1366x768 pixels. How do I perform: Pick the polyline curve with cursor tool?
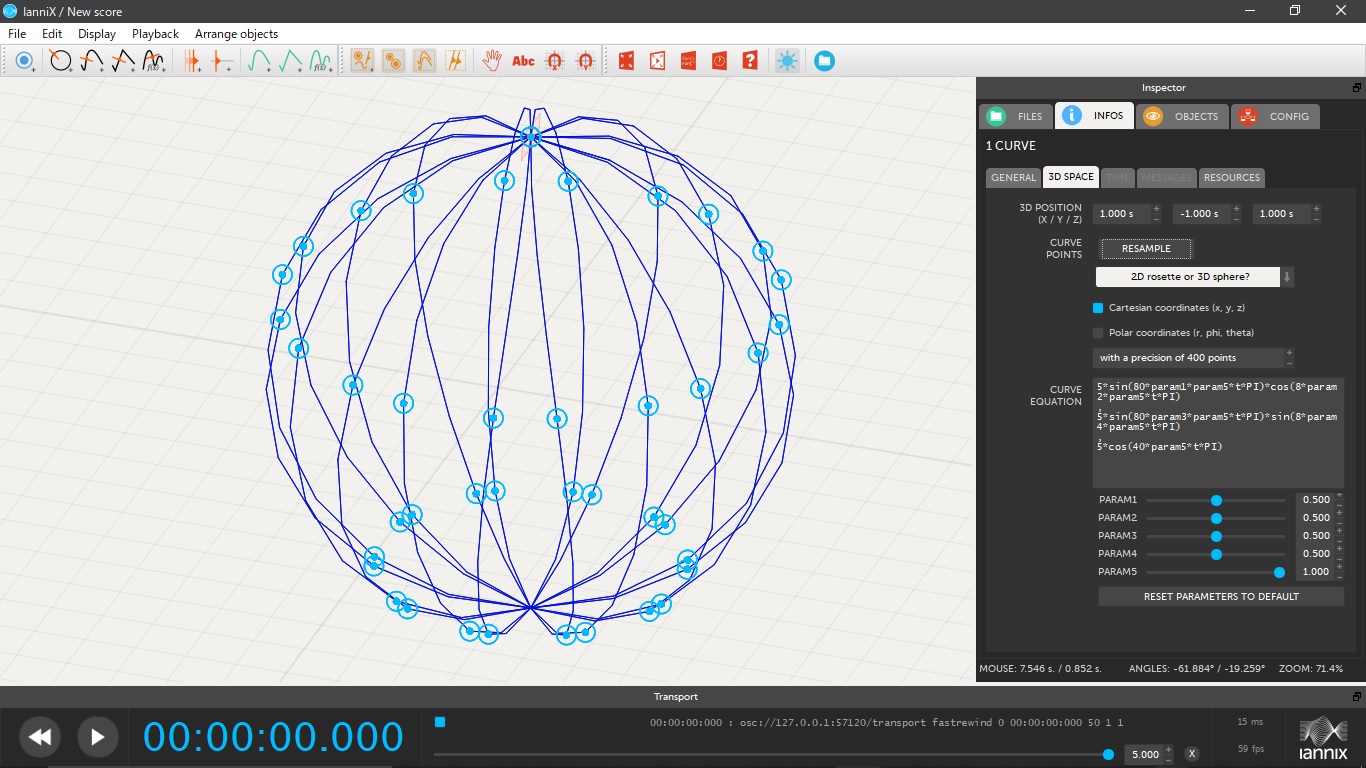tap(123, 61)
